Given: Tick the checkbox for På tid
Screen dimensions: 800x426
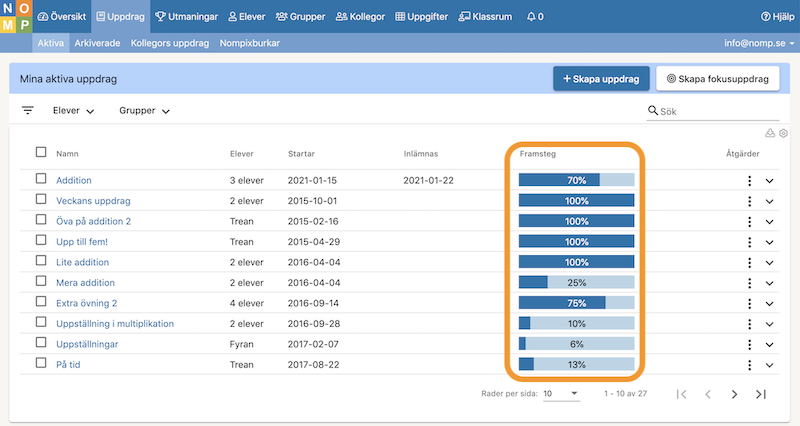Looking at the screenshot, I should pyautogui.click(x=41, y=363).
